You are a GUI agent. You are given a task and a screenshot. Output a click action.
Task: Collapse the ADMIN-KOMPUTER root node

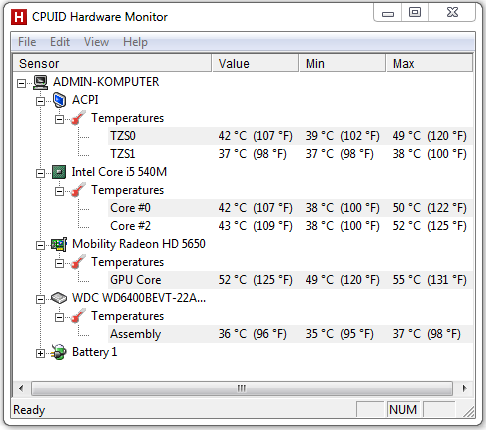pyautogui.click(x=21, y=84)
